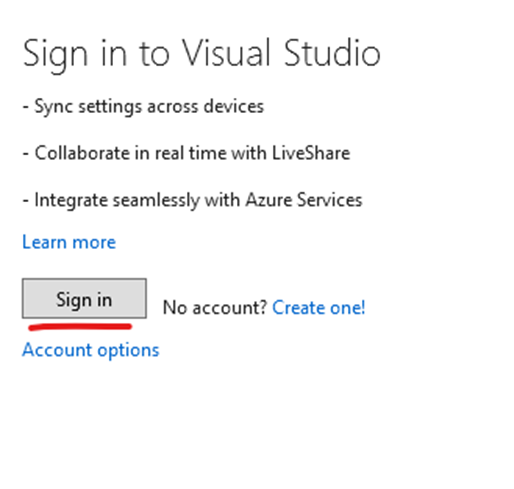
Task: Open the Account options link
Action: 91,350
